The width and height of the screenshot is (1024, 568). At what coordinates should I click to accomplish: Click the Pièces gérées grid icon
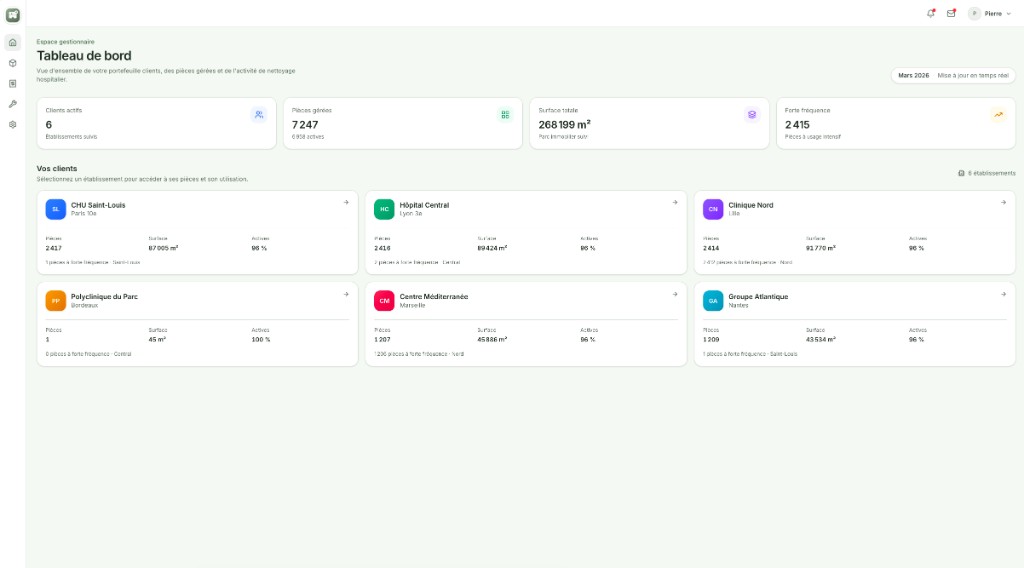click(x=505, y=115)
